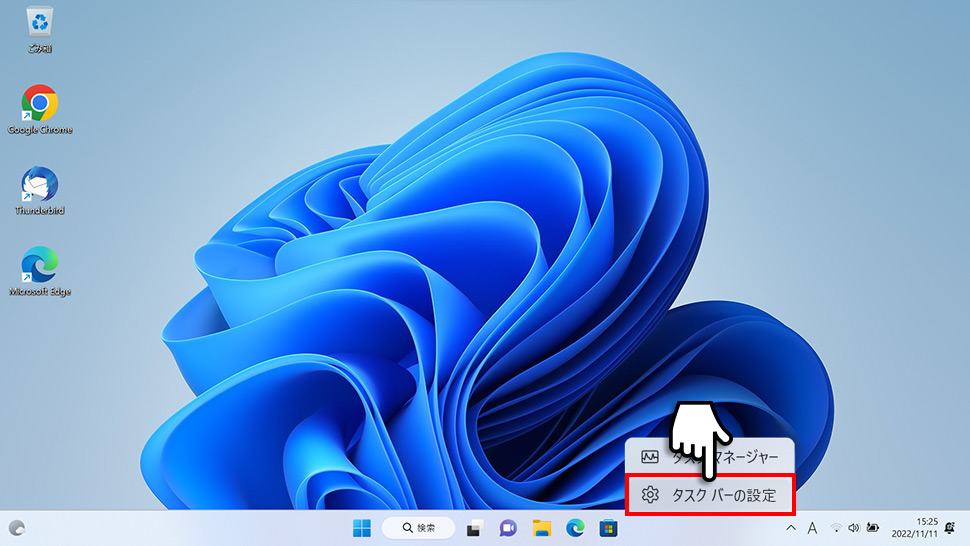Click the Windows Start button
970x546 pixels.
point(361,527)
